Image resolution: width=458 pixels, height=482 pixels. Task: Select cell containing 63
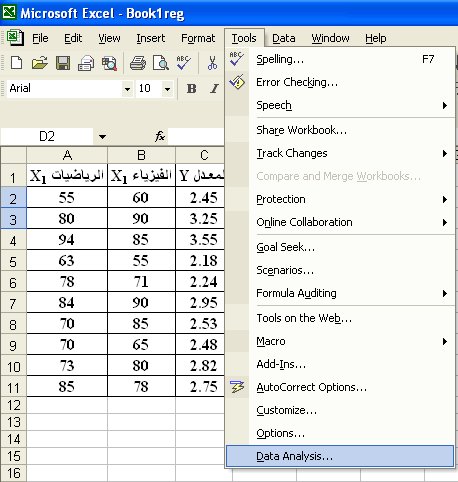tap(67, 261)
